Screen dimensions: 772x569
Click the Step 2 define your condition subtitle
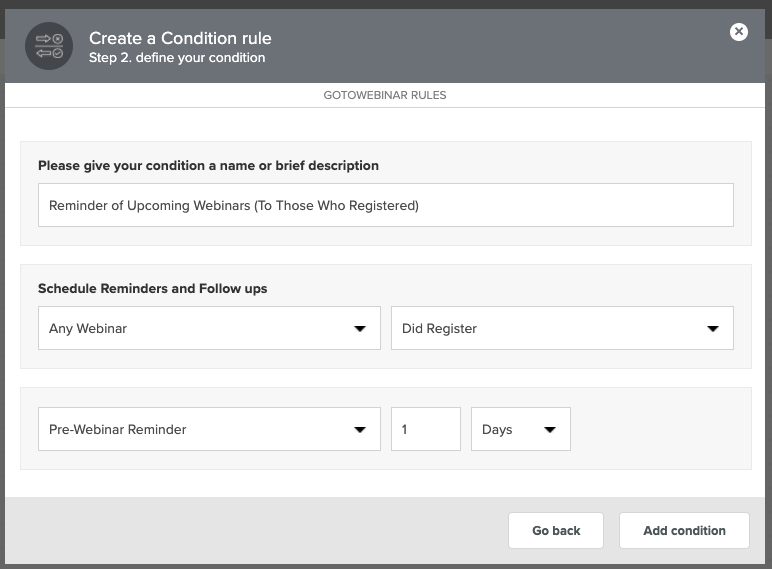pyautogui.click(x=177, y=58)
